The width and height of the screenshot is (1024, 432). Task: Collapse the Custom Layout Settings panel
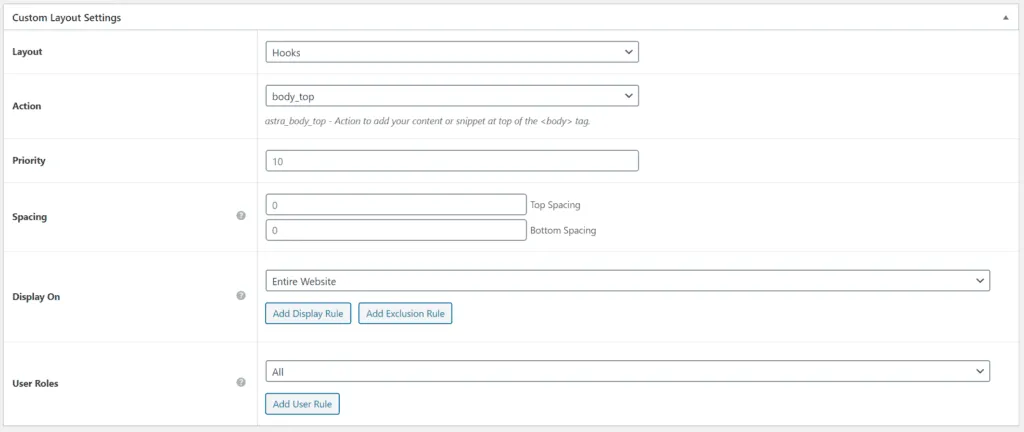[x=1006, y=18]
